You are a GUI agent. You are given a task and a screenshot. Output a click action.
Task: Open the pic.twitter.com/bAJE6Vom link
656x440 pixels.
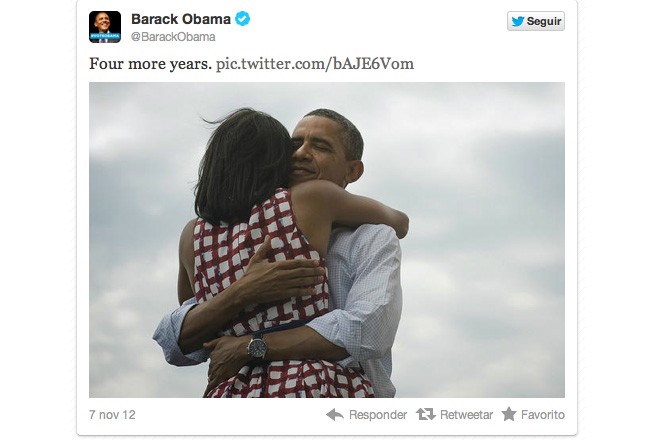[315, 64]
